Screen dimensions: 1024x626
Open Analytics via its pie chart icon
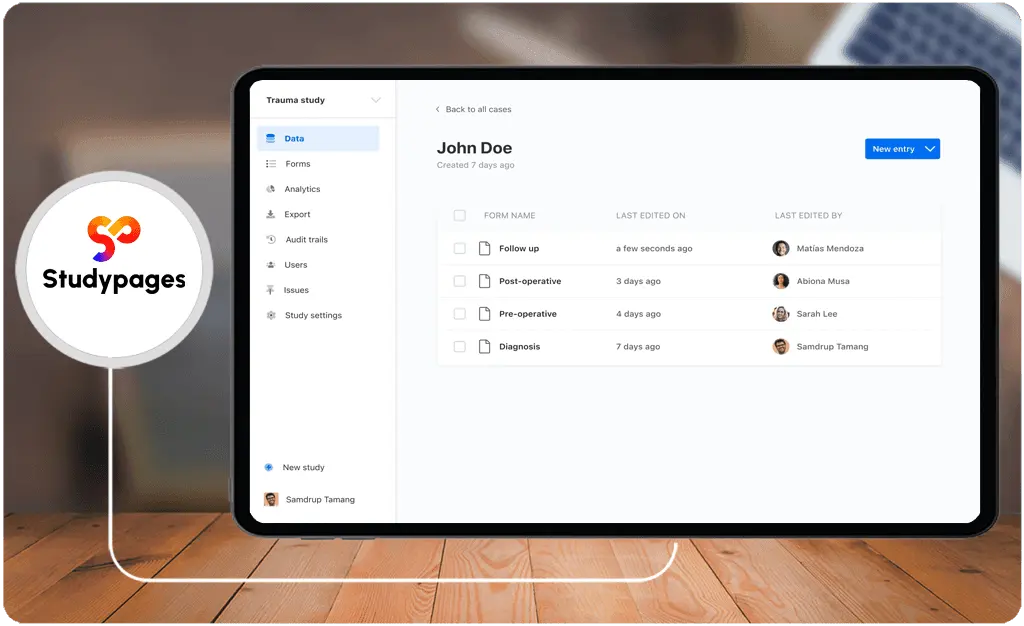point(270,189)
